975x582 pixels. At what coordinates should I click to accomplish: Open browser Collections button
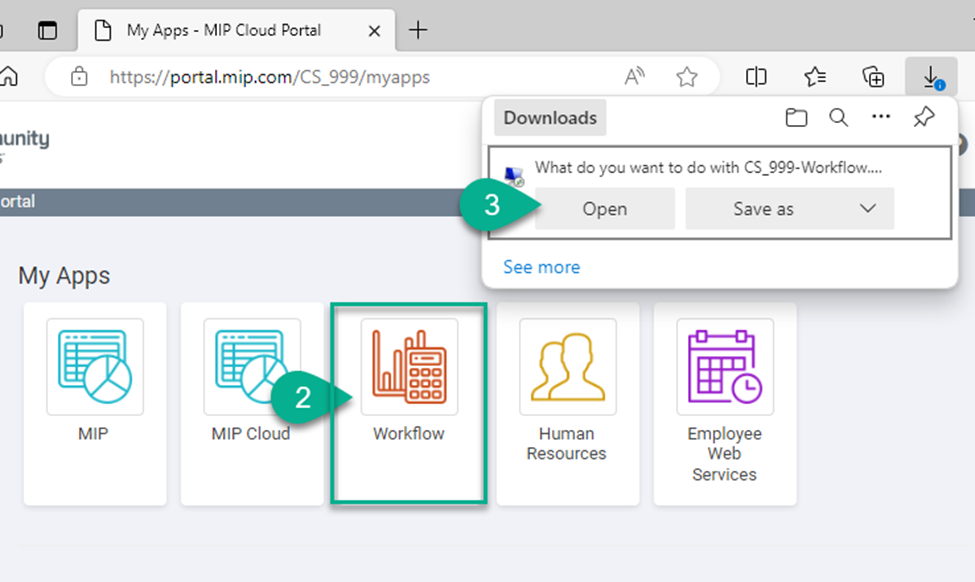pos(873,77)
